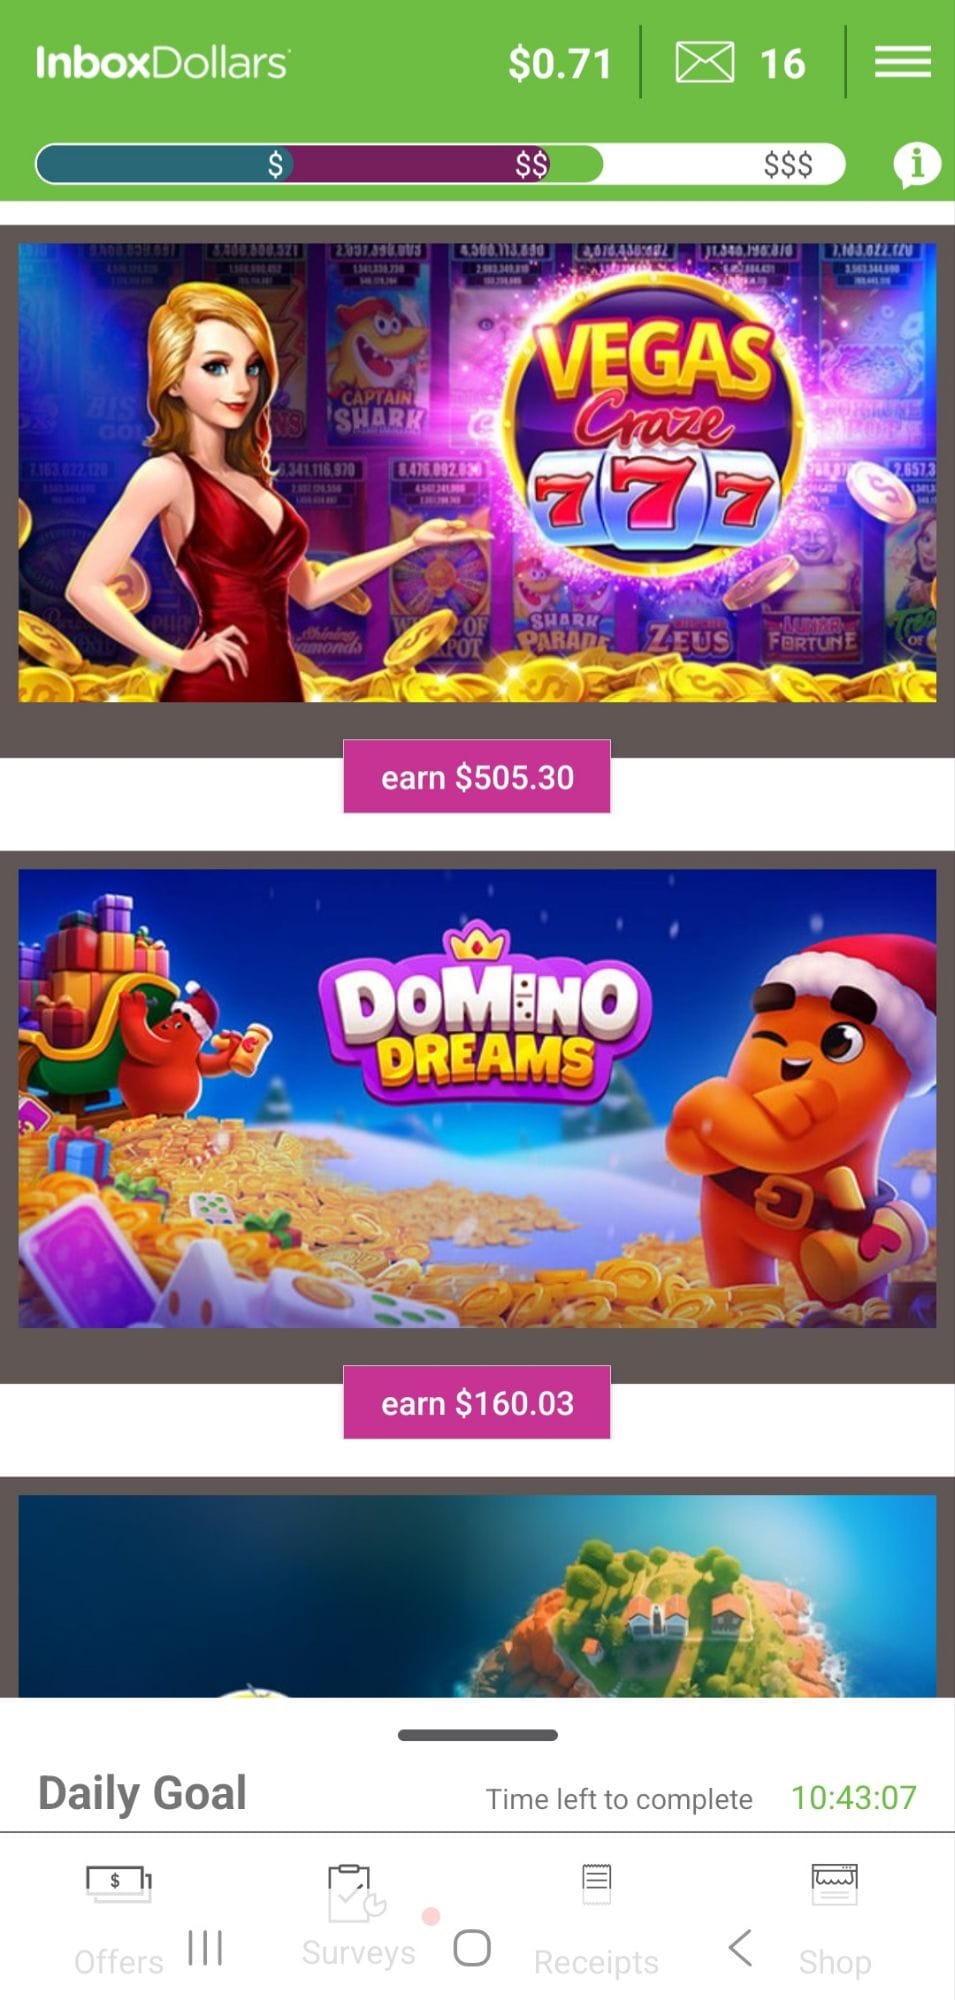Tap the info bubble icon
The height and width of the screenshot is (2000, 955).
(916, 164)
